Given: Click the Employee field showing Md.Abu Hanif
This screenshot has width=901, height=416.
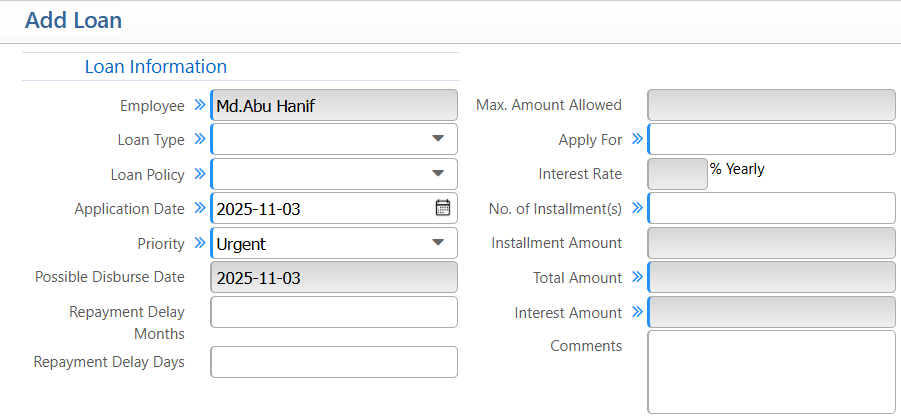Looking at the screenshot, I should tap(334, 105).
